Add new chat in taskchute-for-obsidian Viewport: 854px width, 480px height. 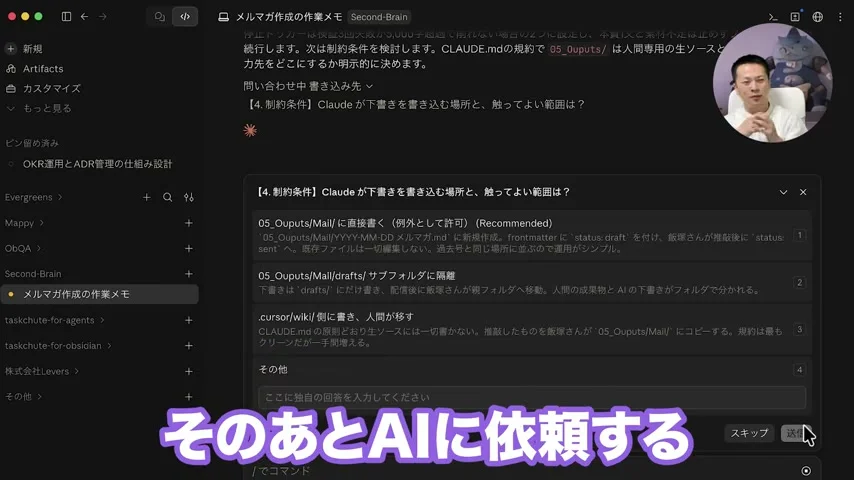[188, 346]
